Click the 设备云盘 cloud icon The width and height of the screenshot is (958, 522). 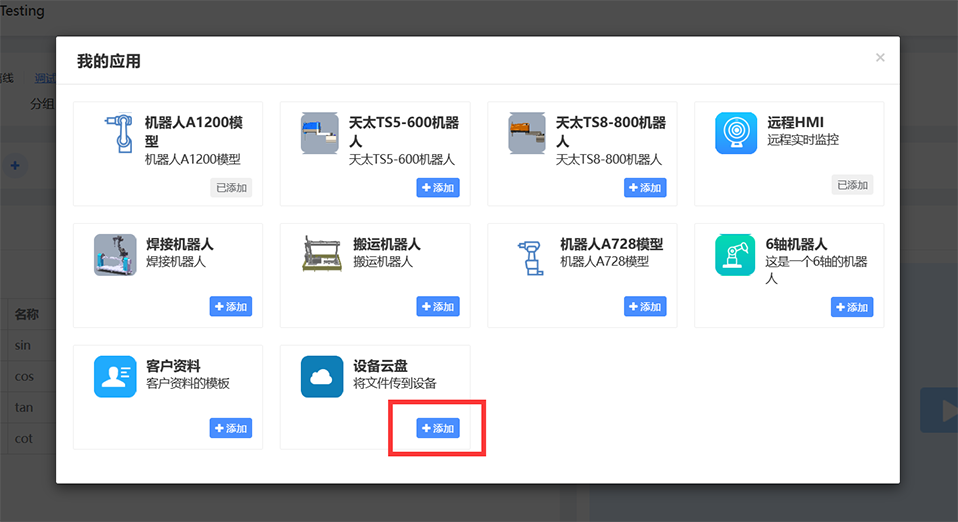pos(322,377)
